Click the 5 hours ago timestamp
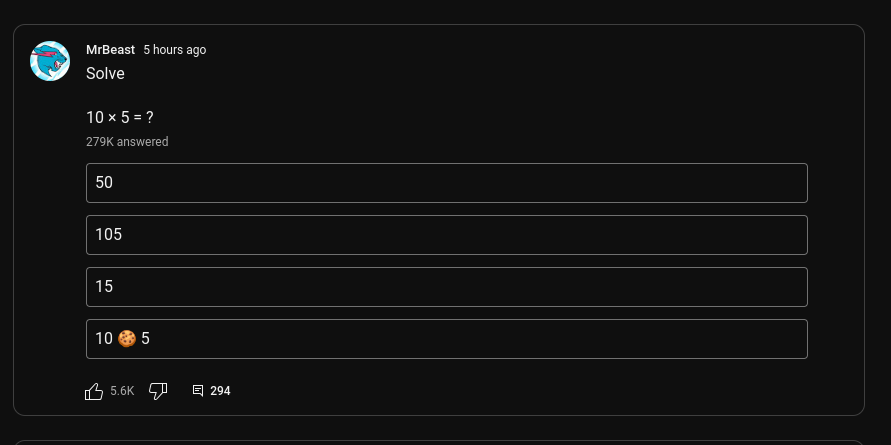Image resolution: width=891 pixels, height=445 pixels. coord(174,50)
